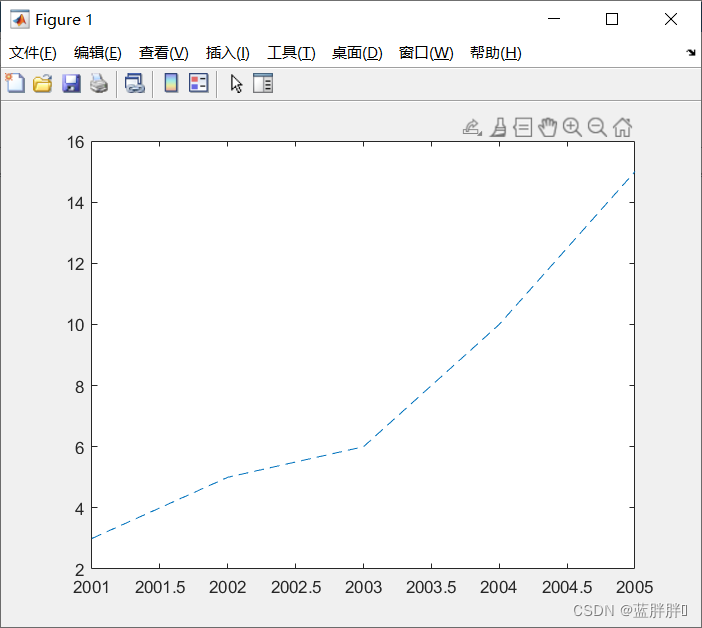This screenshot has height=628, width=702.
Task: Select the Pan hand tool
Action: (x=548, y=128)
